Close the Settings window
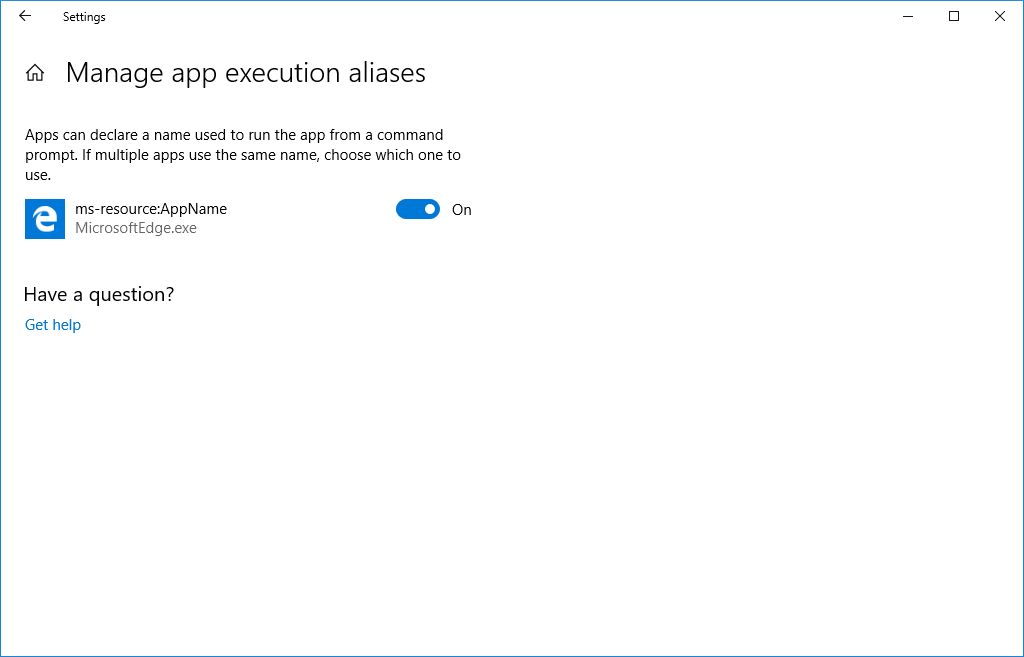Screen dimensions: 1024x657 [1000, 16]
